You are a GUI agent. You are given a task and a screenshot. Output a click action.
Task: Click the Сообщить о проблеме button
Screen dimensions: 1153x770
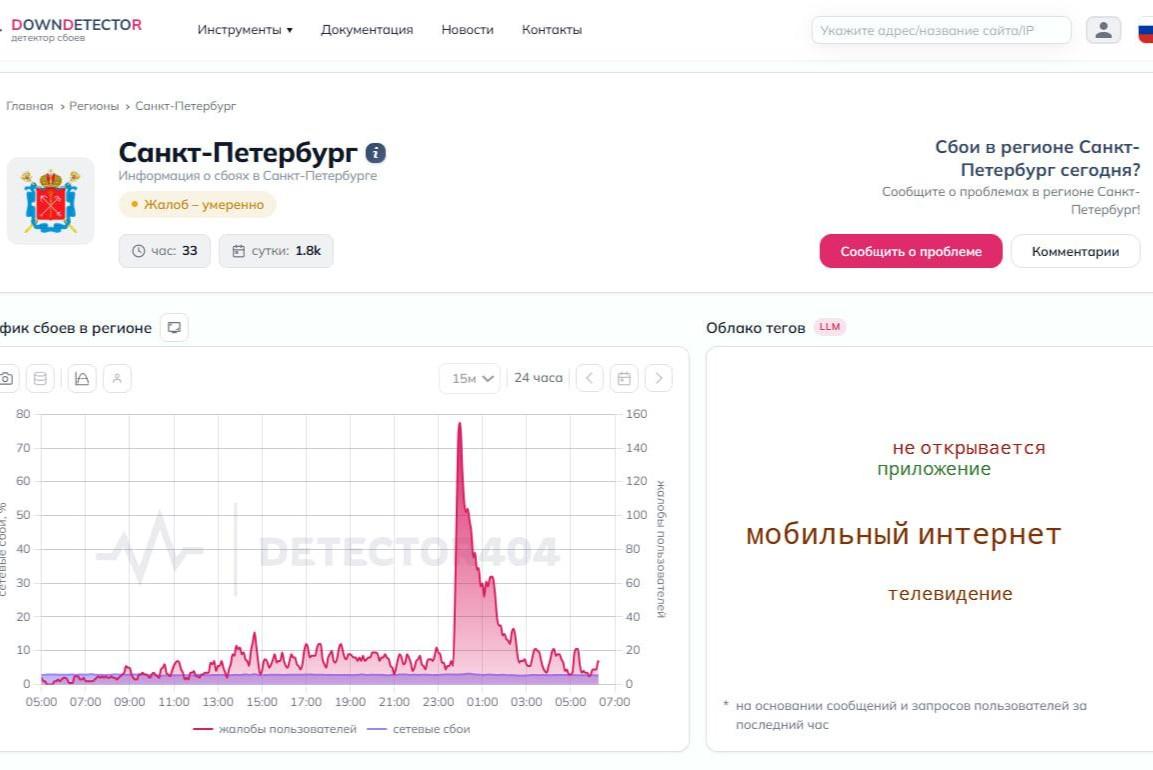[x=911, y=252]
